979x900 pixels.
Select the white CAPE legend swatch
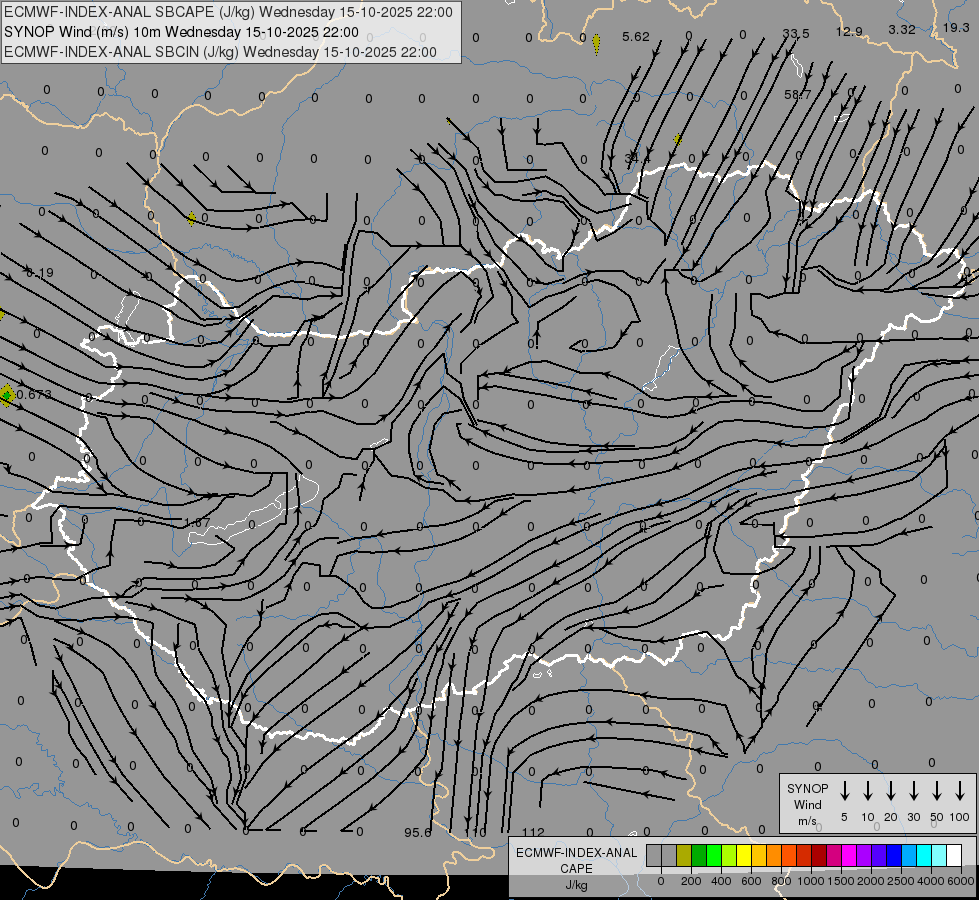point(954,855)
